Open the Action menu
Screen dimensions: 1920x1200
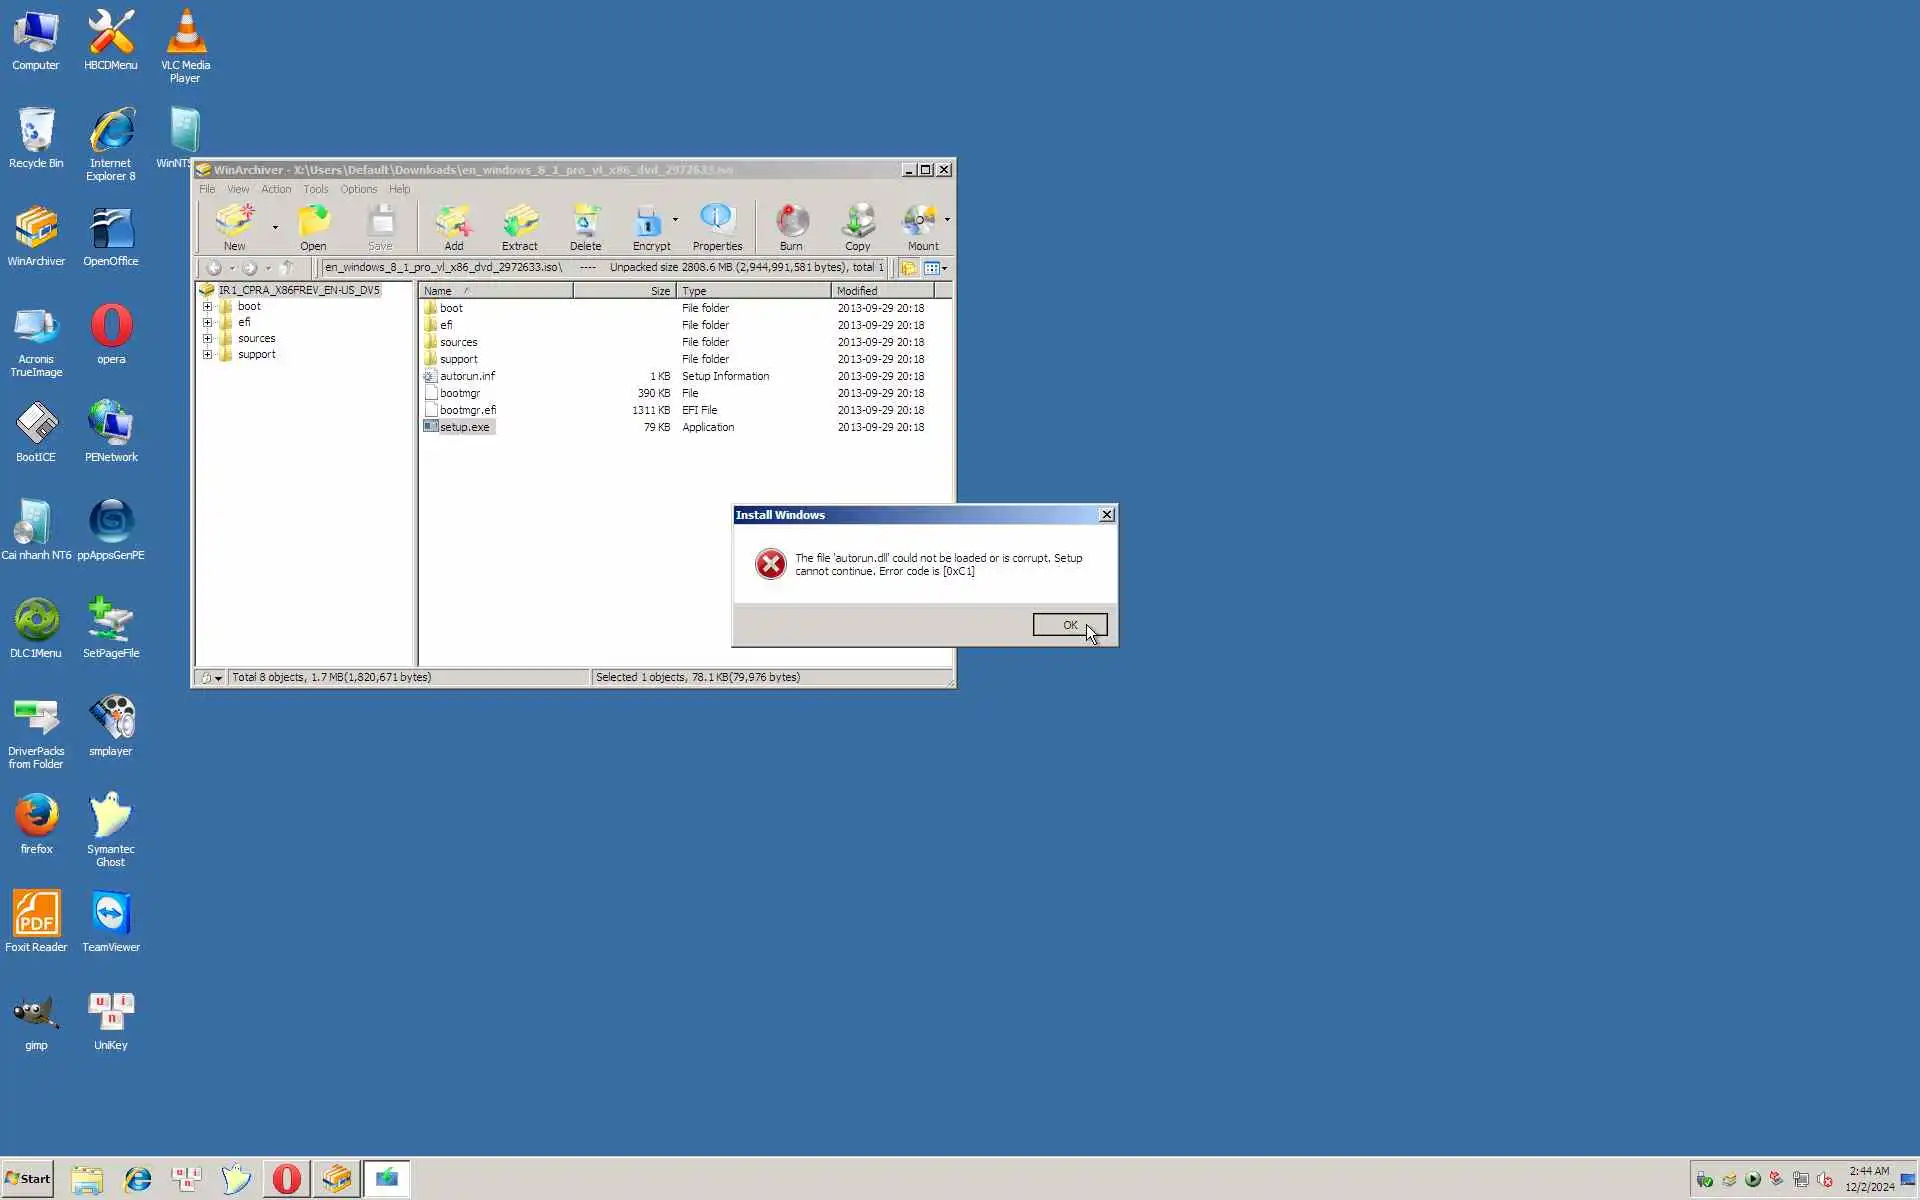pos(276,189)
